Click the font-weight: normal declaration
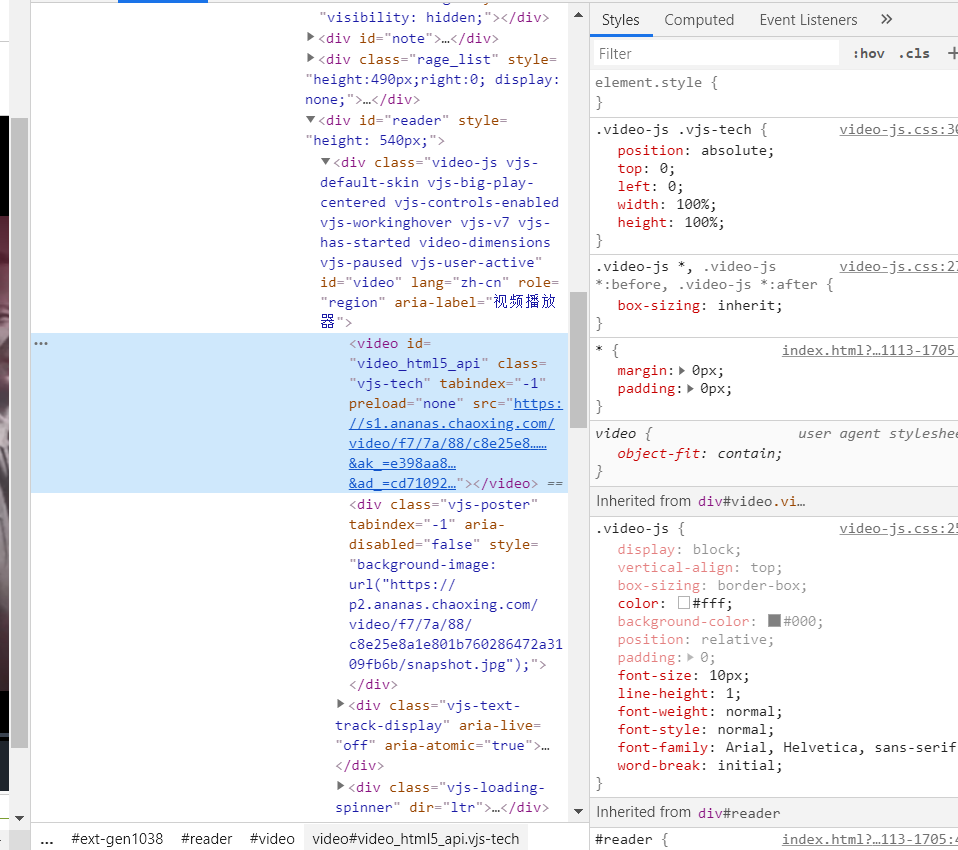 pyautogui.click(x=700, y=711)
